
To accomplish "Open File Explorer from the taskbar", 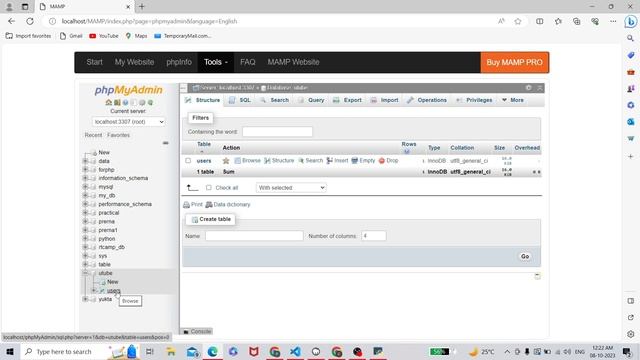I will [x=171, y=351].
